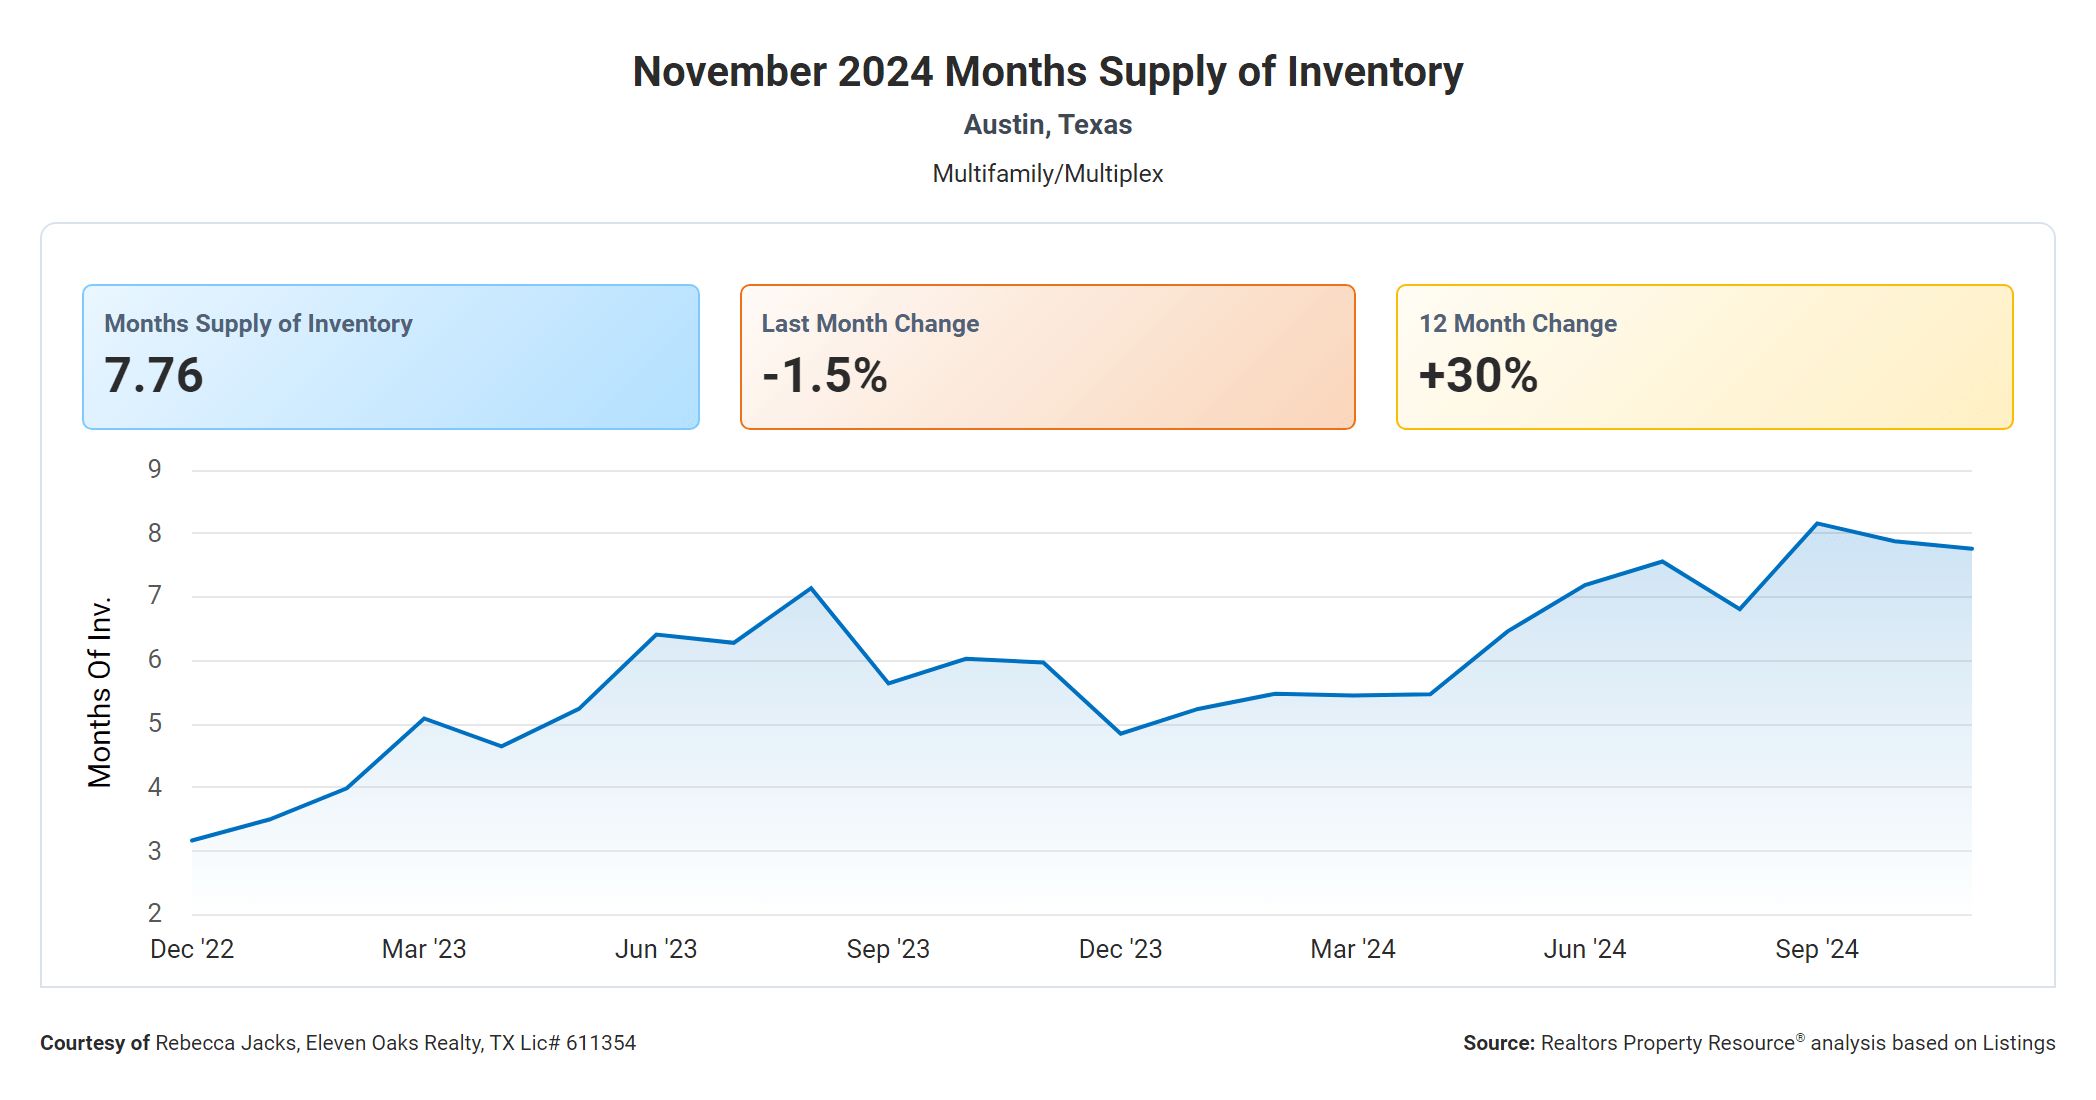Click the 7.76 inventory value
Image resolution: width=2096 pixels, height=1100 pixels.
point(154,376)
